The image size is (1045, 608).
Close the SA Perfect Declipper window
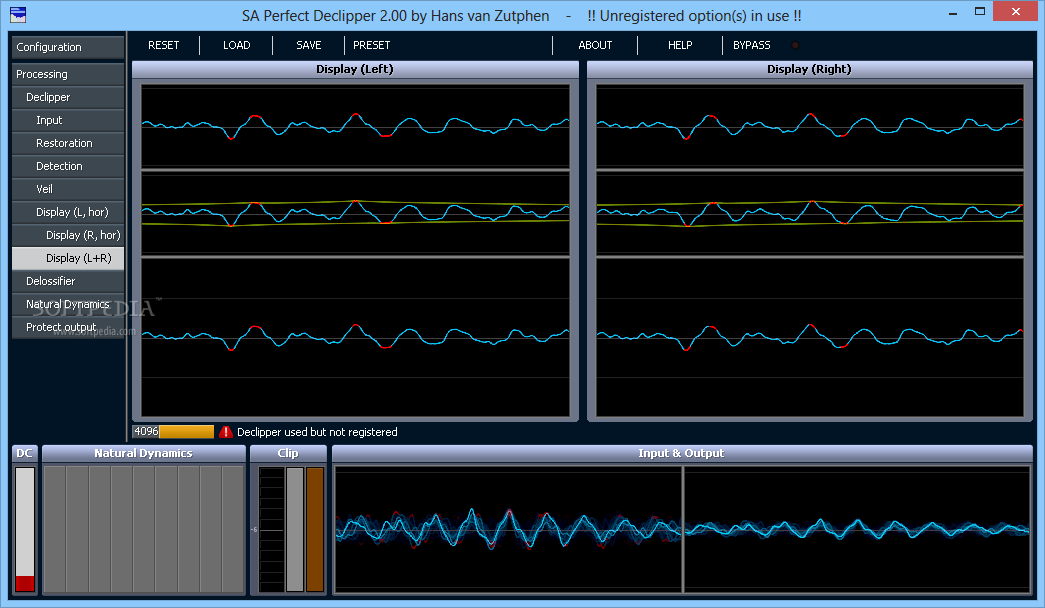(1016, 11)
